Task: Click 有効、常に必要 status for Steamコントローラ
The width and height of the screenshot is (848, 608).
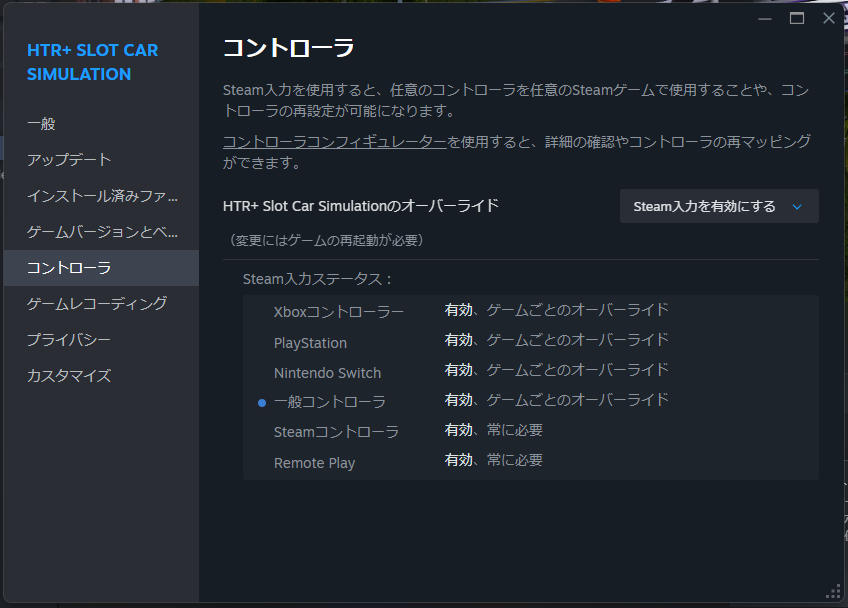Action: click(493, 430)
